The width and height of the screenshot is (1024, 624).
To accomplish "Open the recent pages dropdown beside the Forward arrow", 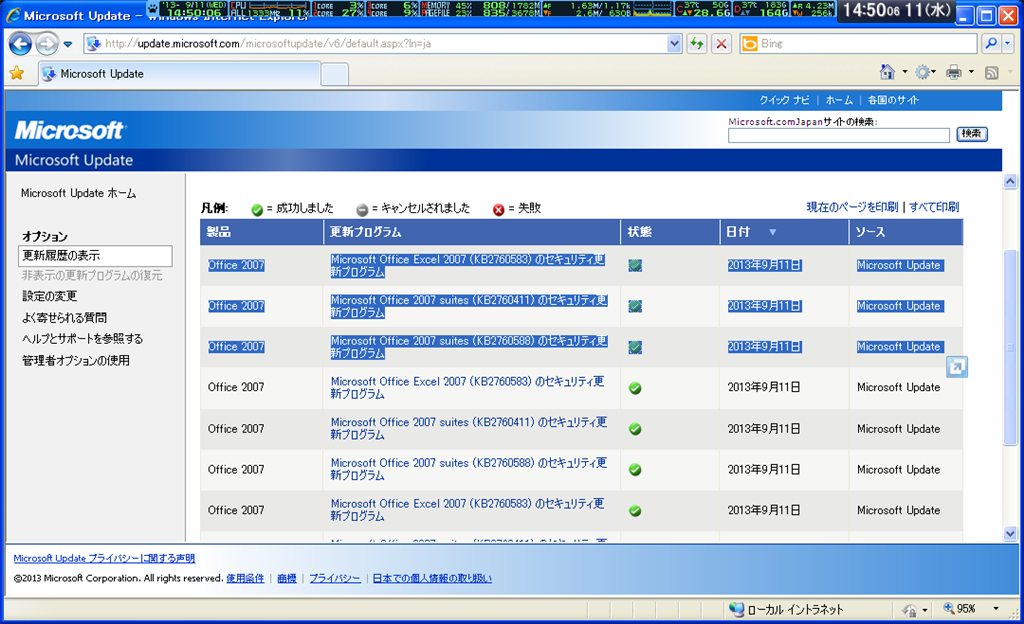I will pos(67,44).
